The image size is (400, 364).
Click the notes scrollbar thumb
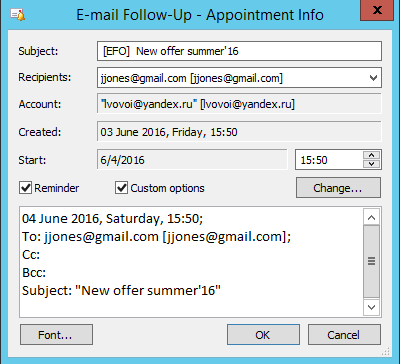[x=371, y=261]
